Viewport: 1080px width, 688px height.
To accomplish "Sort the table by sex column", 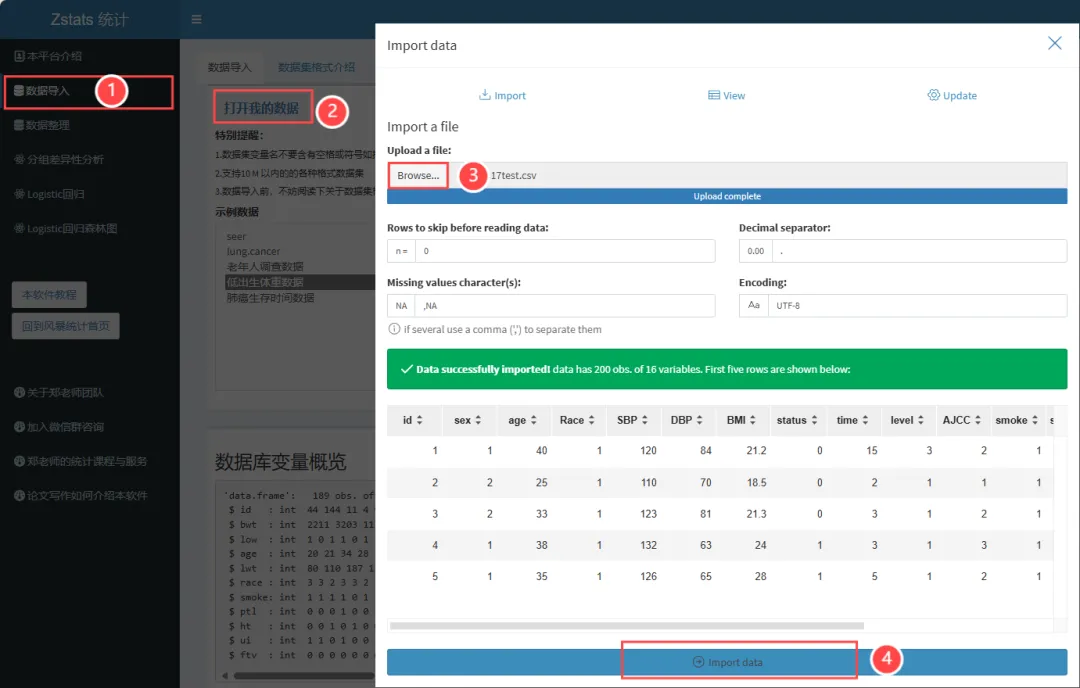I will pos(468,420).
